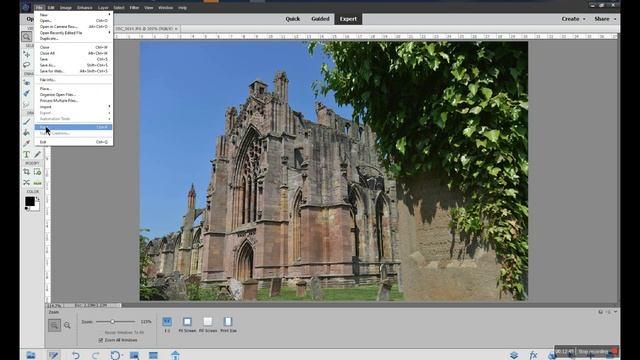Choose Open in Camera Raw
This screenshot has height=360, width=640.
(73, 27)
